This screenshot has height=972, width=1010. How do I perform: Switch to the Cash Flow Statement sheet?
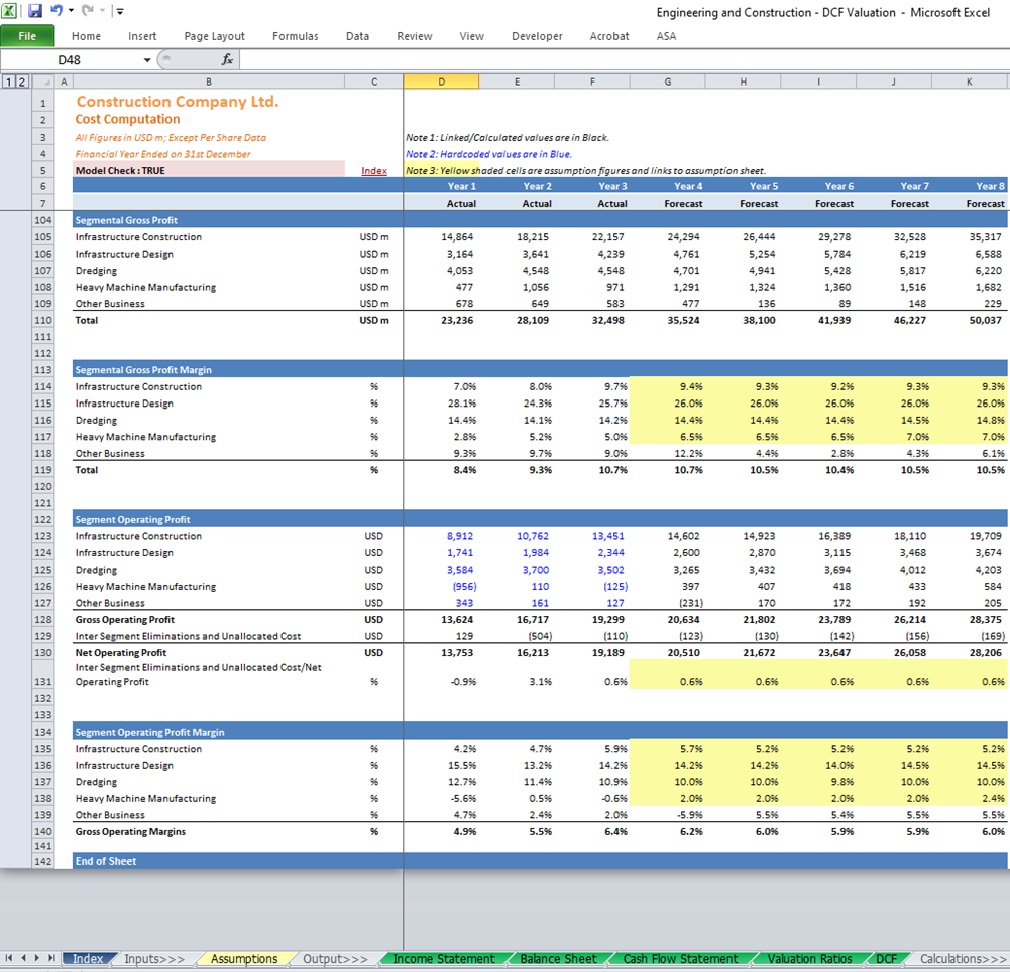tap(681, 958)
